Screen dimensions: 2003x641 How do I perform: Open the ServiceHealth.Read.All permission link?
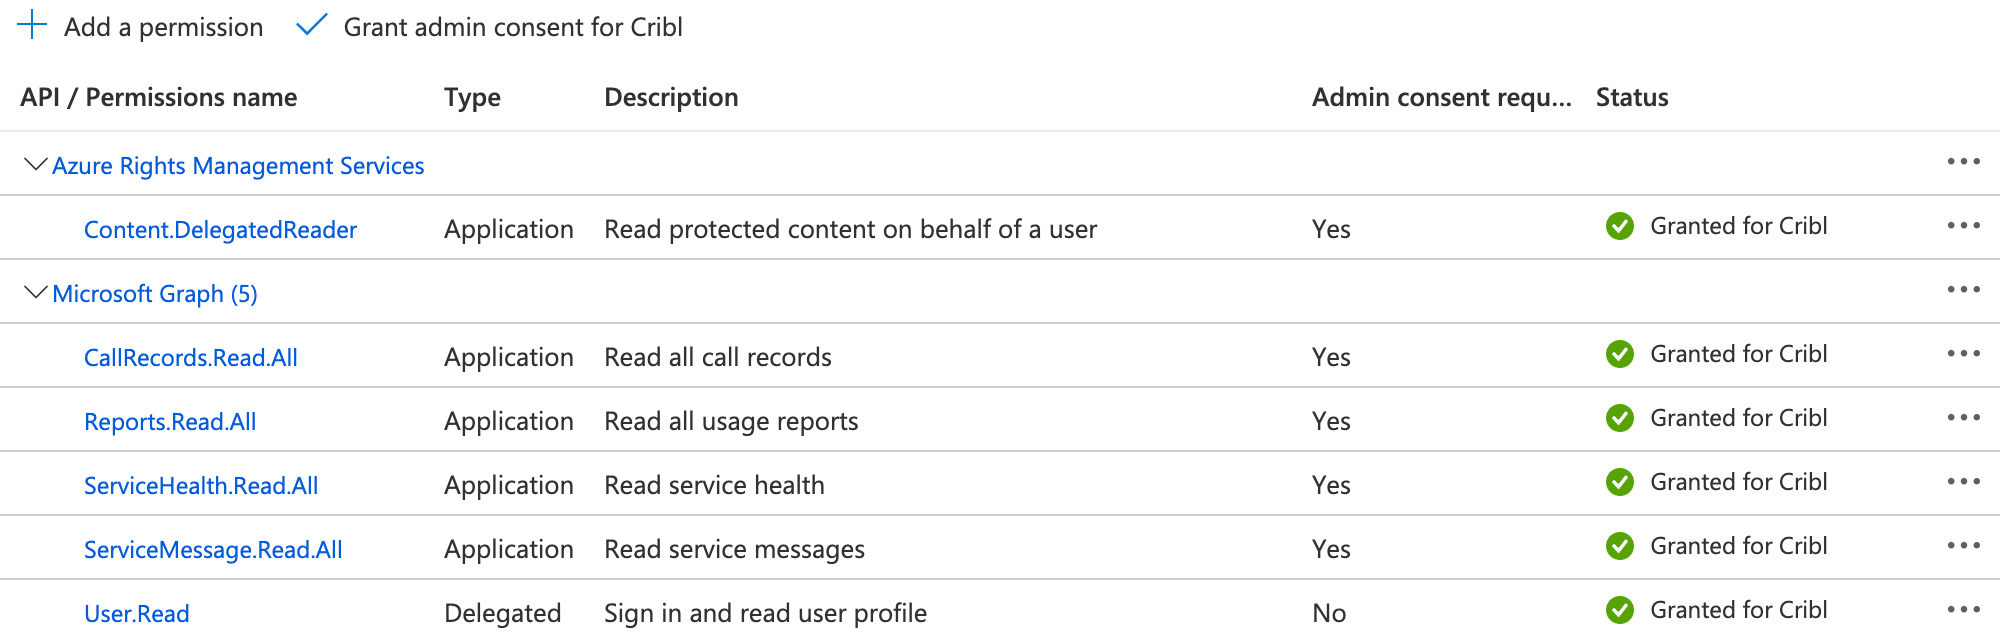pyautogui.click(x=201, y=484)
